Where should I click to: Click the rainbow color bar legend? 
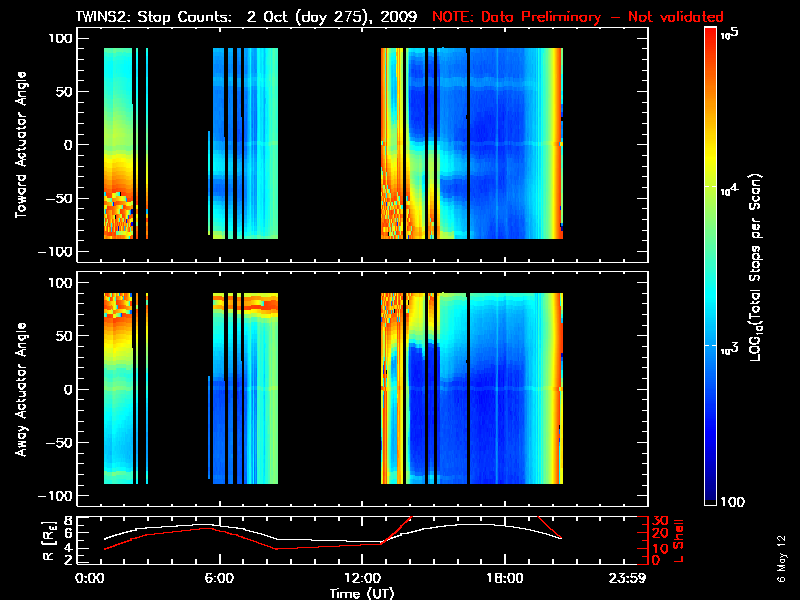711,266
